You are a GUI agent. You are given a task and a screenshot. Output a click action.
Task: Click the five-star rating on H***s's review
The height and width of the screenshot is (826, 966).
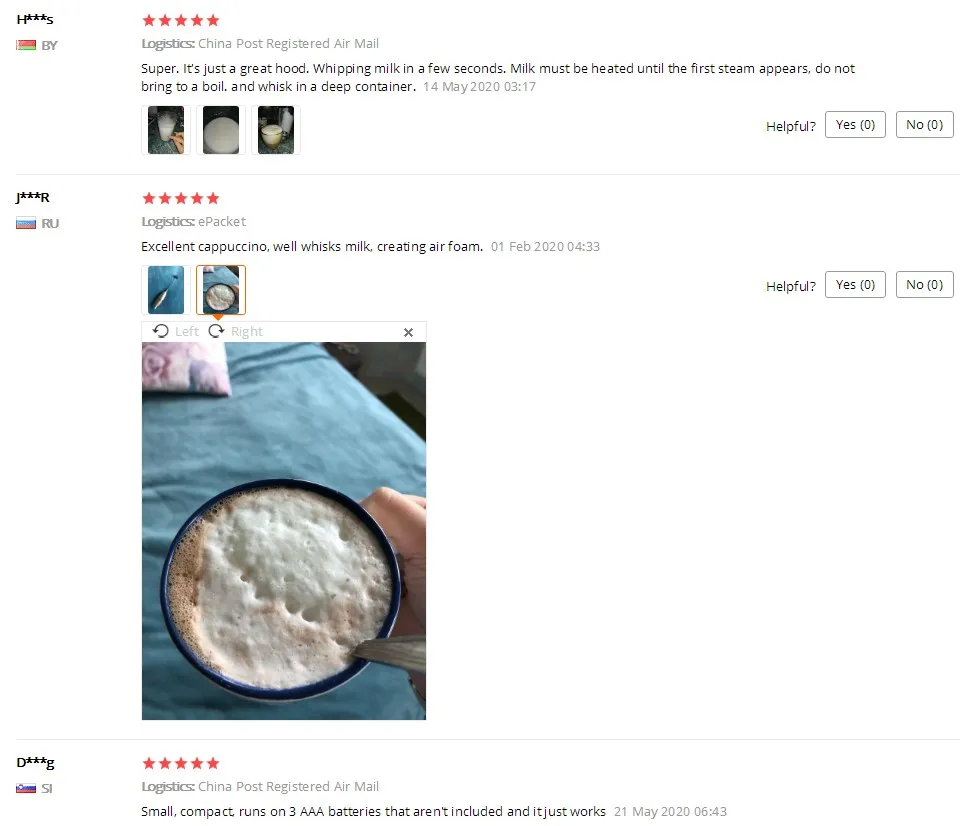coord(181,20)
